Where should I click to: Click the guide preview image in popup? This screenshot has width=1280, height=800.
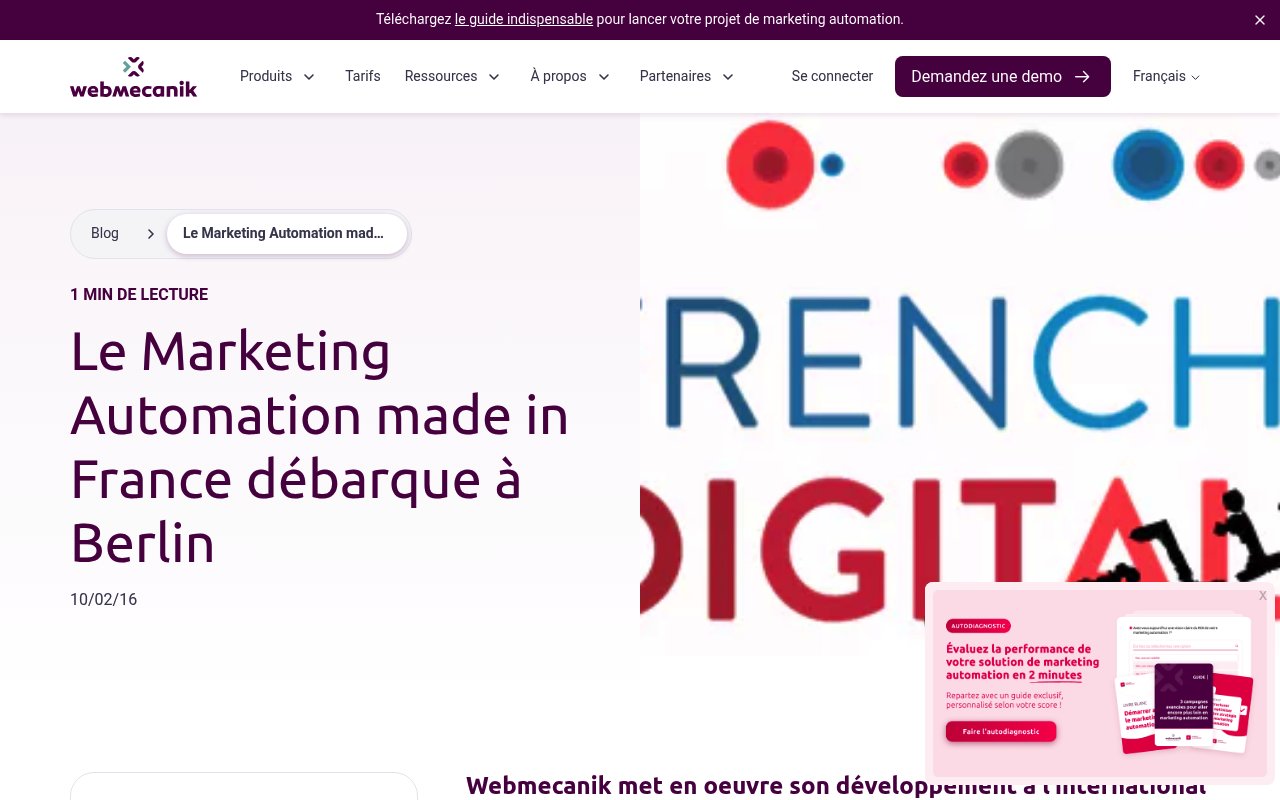point(1185,685)
